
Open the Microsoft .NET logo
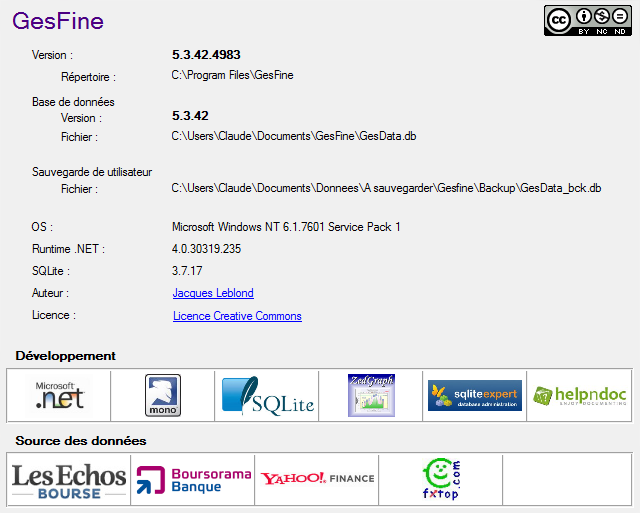[x=59, y=395]
